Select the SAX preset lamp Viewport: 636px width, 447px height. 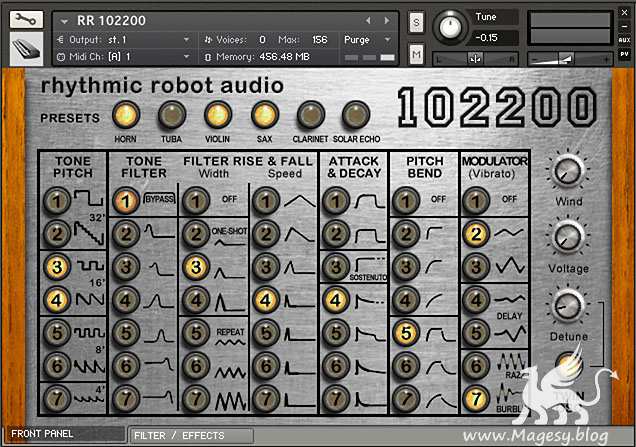point(264,115)
